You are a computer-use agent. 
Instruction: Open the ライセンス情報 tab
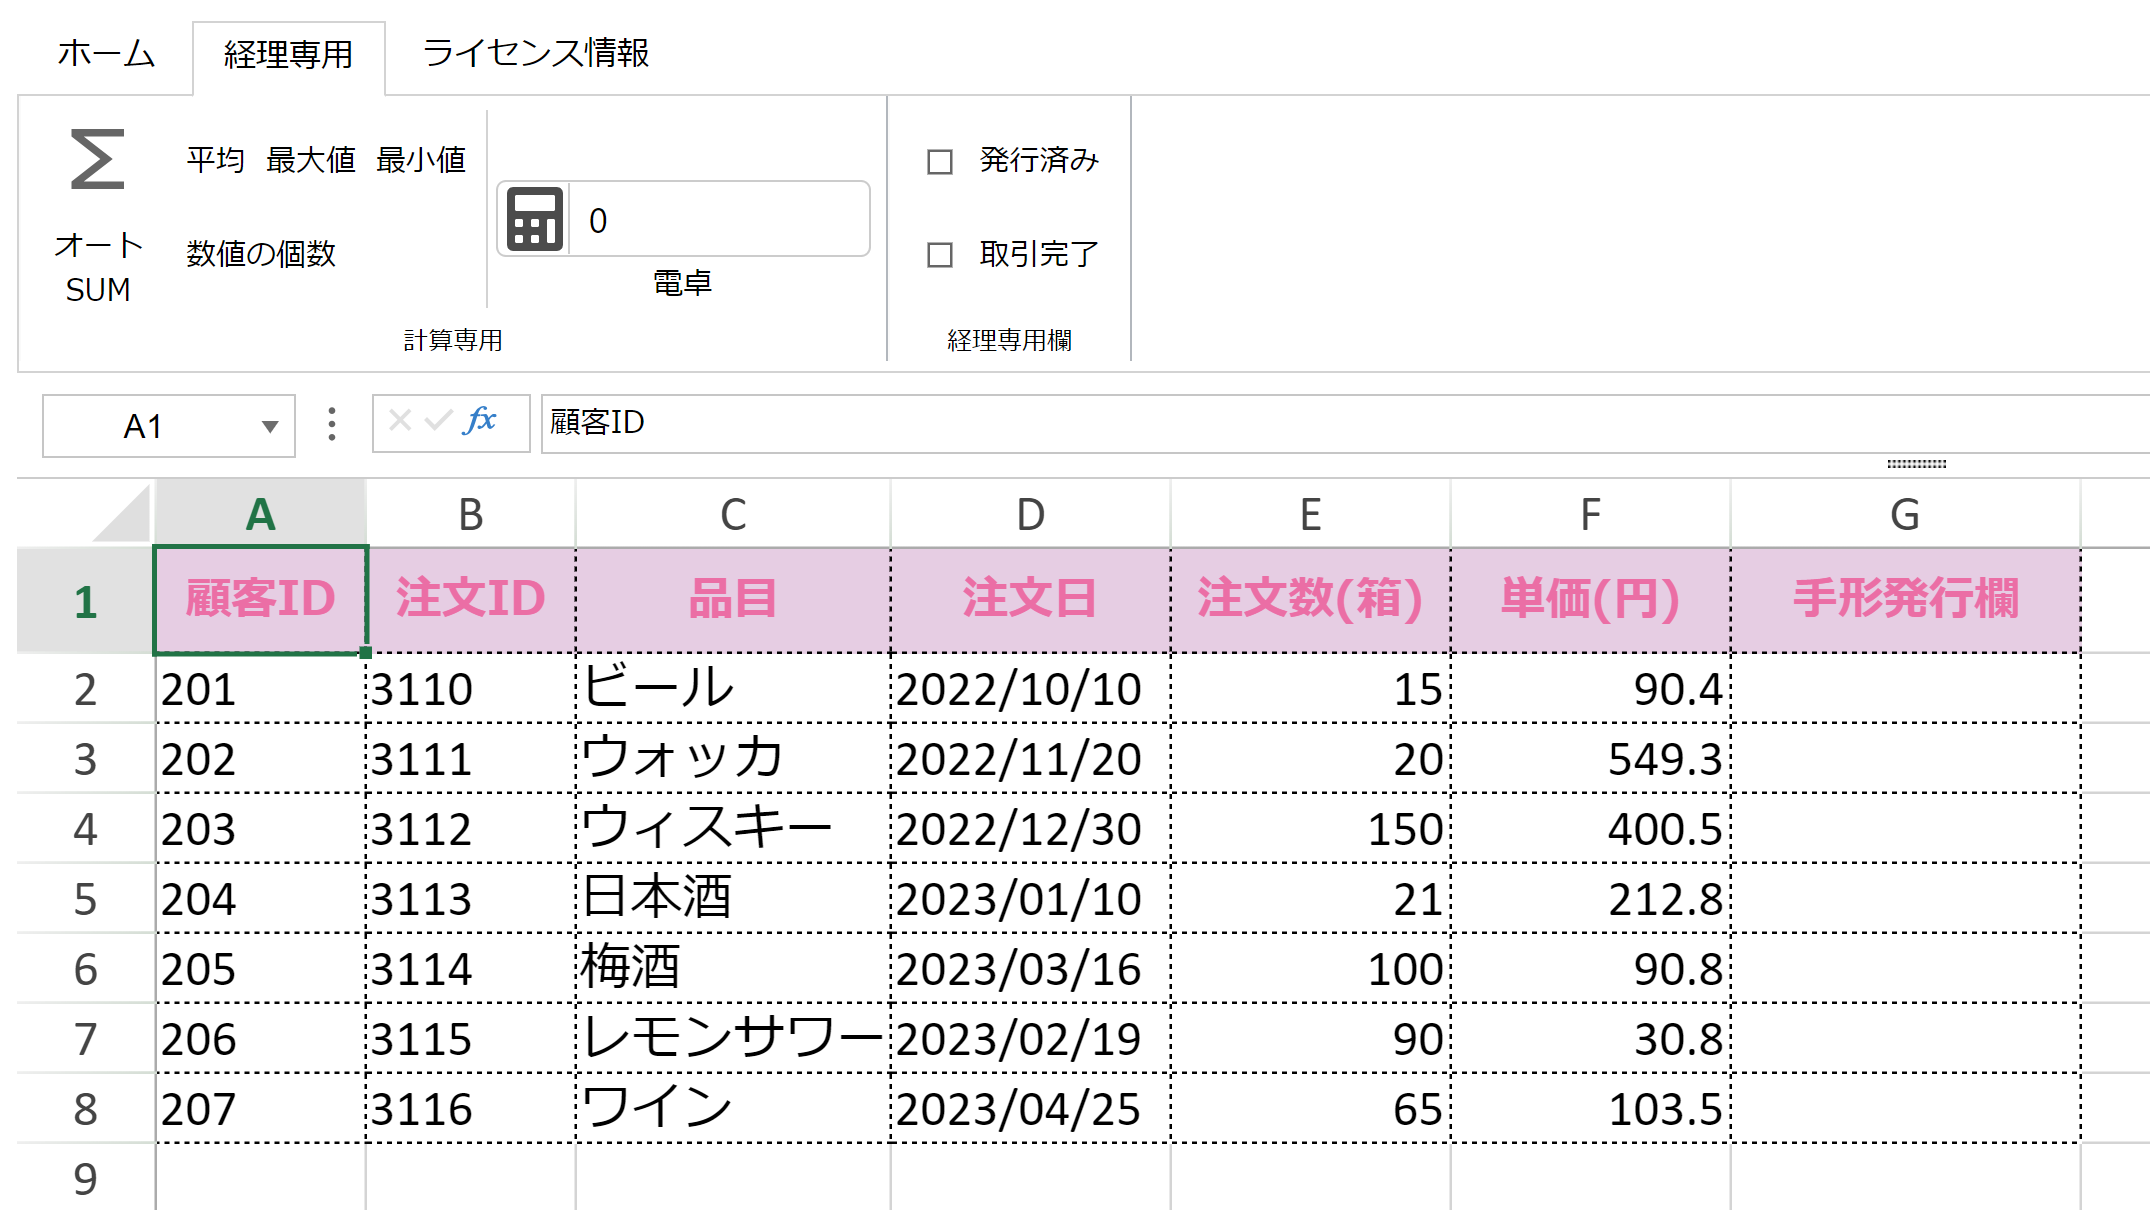pyautogui.click(x=536, y=53)
